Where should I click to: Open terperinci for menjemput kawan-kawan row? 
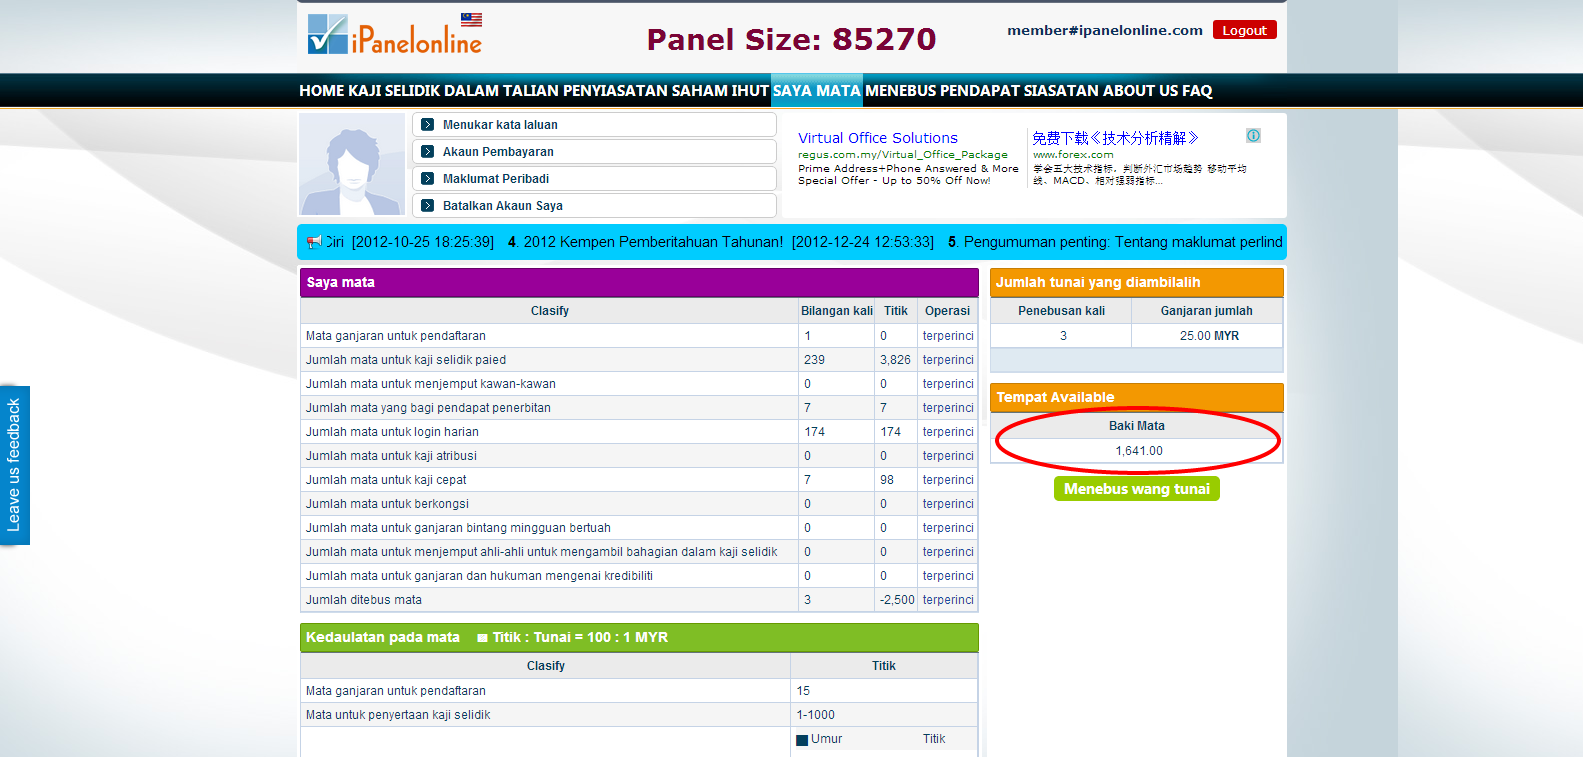(x=948, y=384)
